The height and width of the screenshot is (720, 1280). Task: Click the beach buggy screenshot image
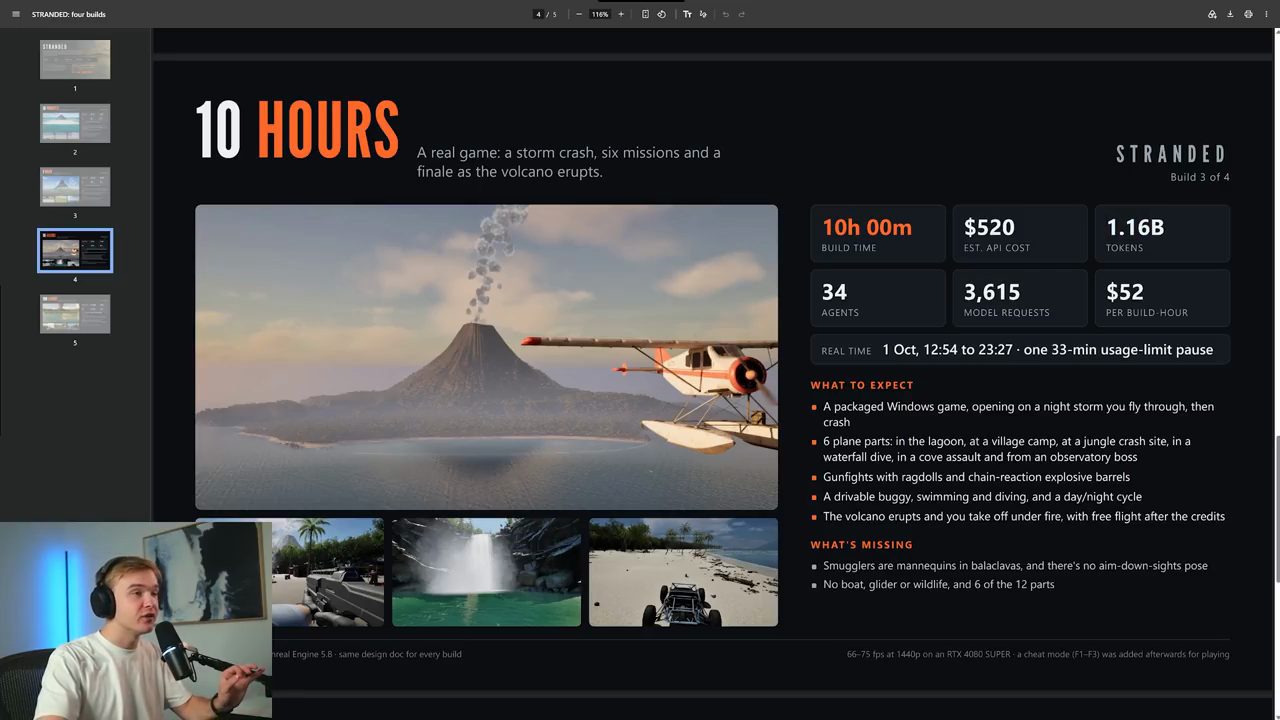coord(683,572)
